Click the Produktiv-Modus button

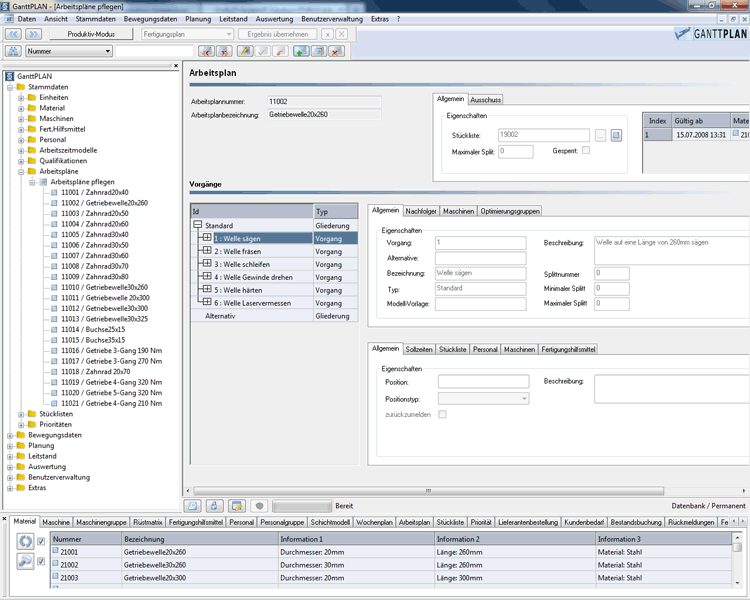(x=91, y=34)
